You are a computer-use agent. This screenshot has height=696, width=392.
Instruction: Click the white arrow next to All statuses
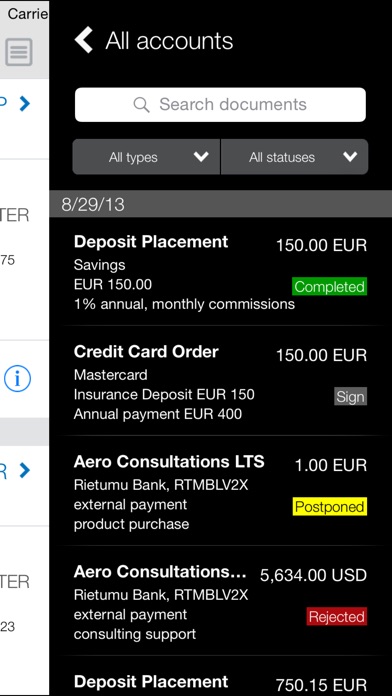(350, 157)
